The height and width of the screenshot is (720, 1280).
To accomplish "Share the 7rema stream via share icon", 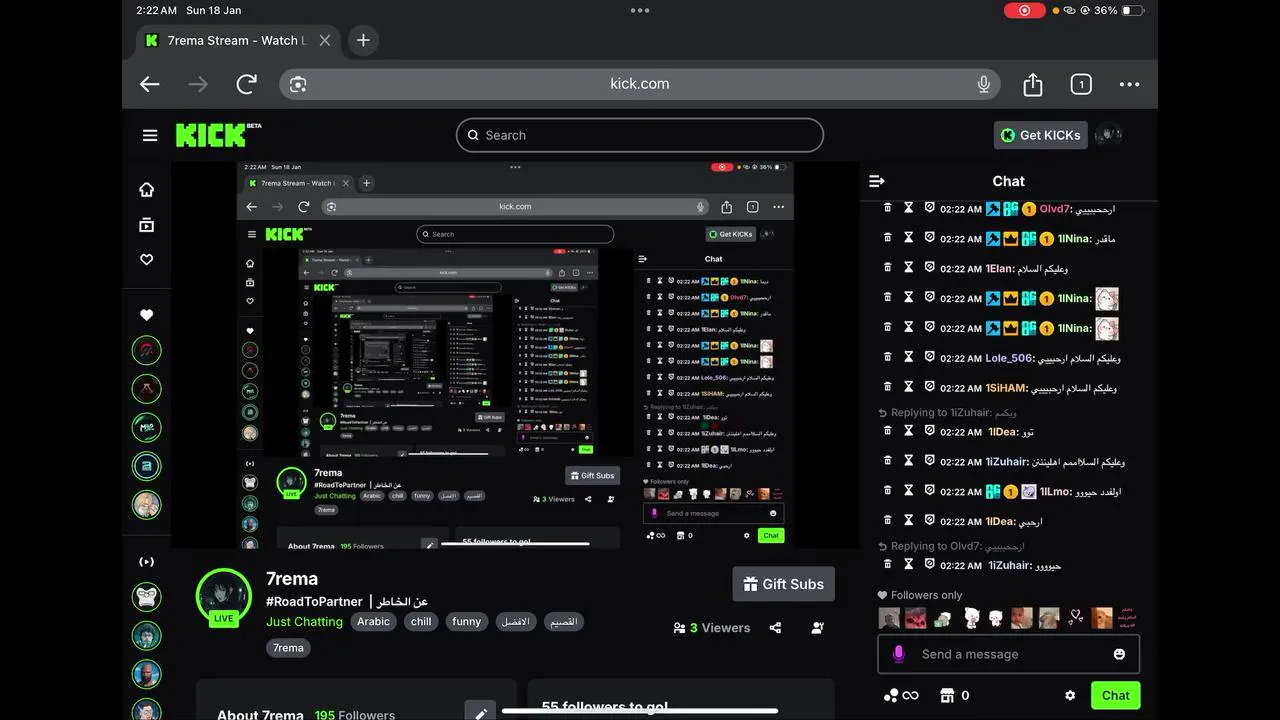I will coord(775,628).
